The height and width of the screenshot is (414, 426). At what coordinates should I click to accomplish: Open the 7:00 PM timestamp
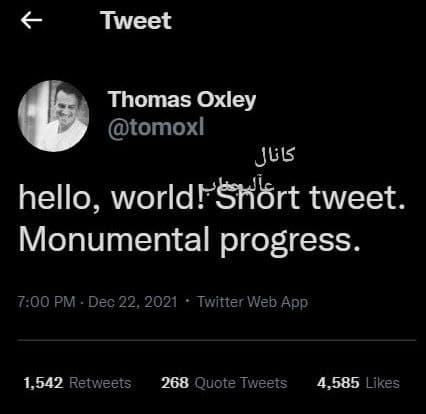click(x=46, y=302)
